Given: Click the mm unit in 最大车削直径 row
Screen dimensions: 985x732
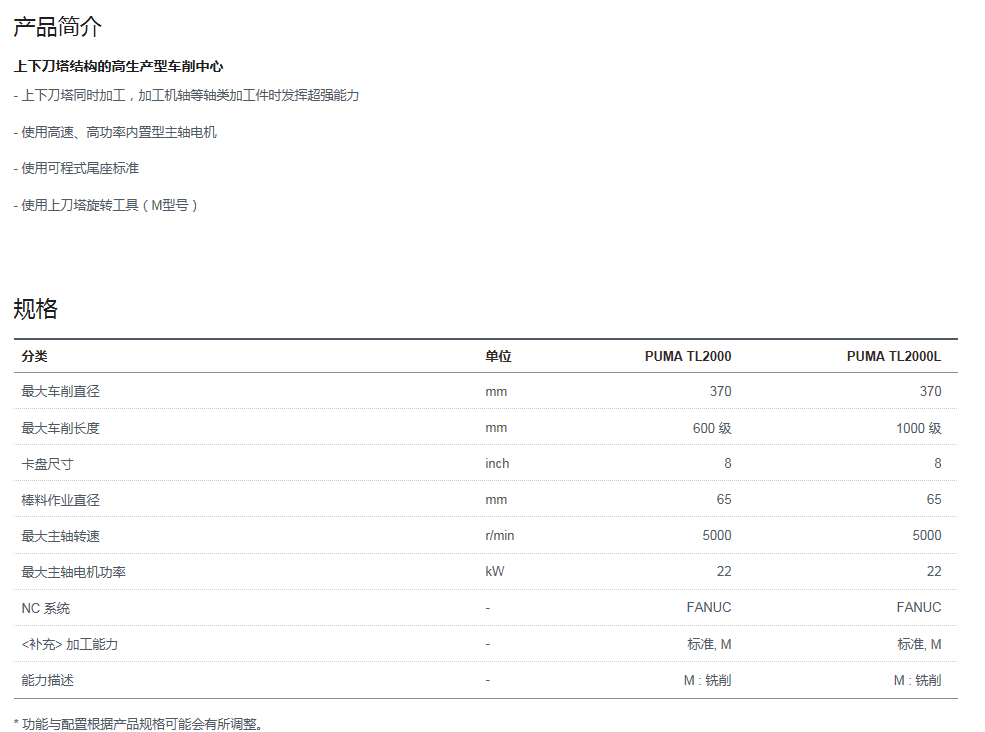Looking at the screenshot, I should pyautogui.click(x=496, y=391).
